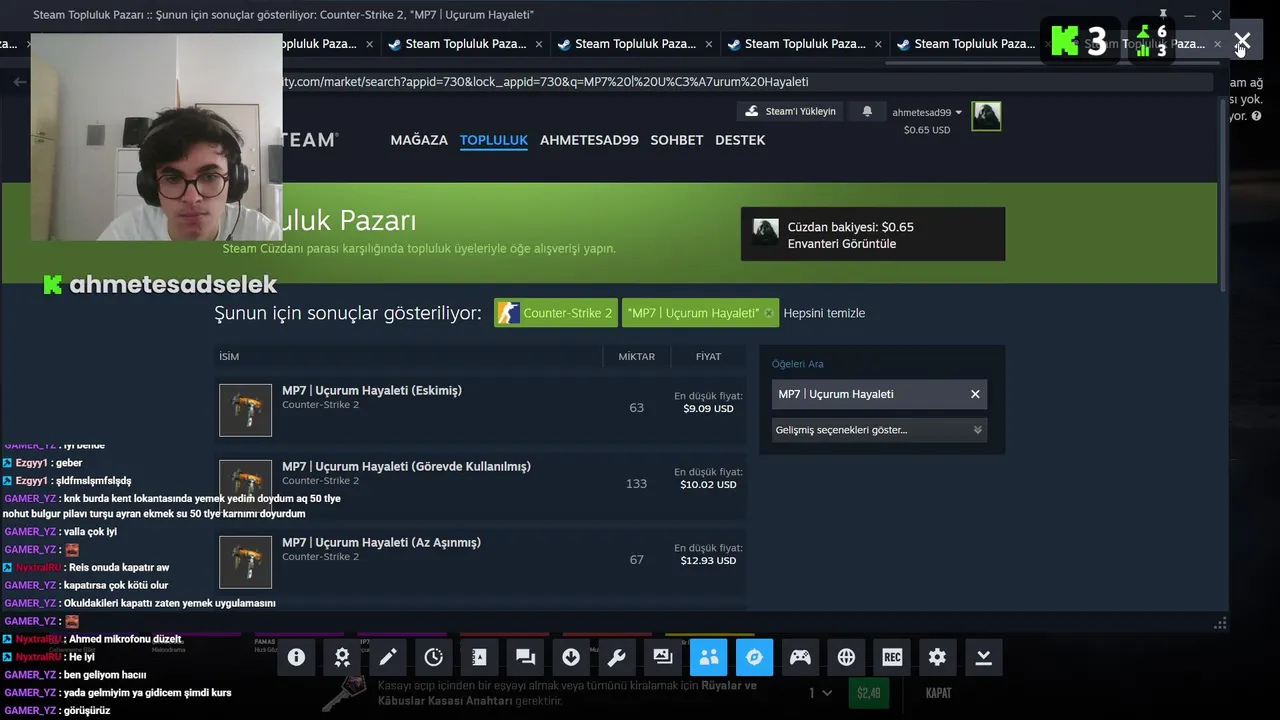The height and width of the screenshot is (720, 1280).
Task: Click the Counter-Strike 2 filter tag
Action: tap(556, 313)
